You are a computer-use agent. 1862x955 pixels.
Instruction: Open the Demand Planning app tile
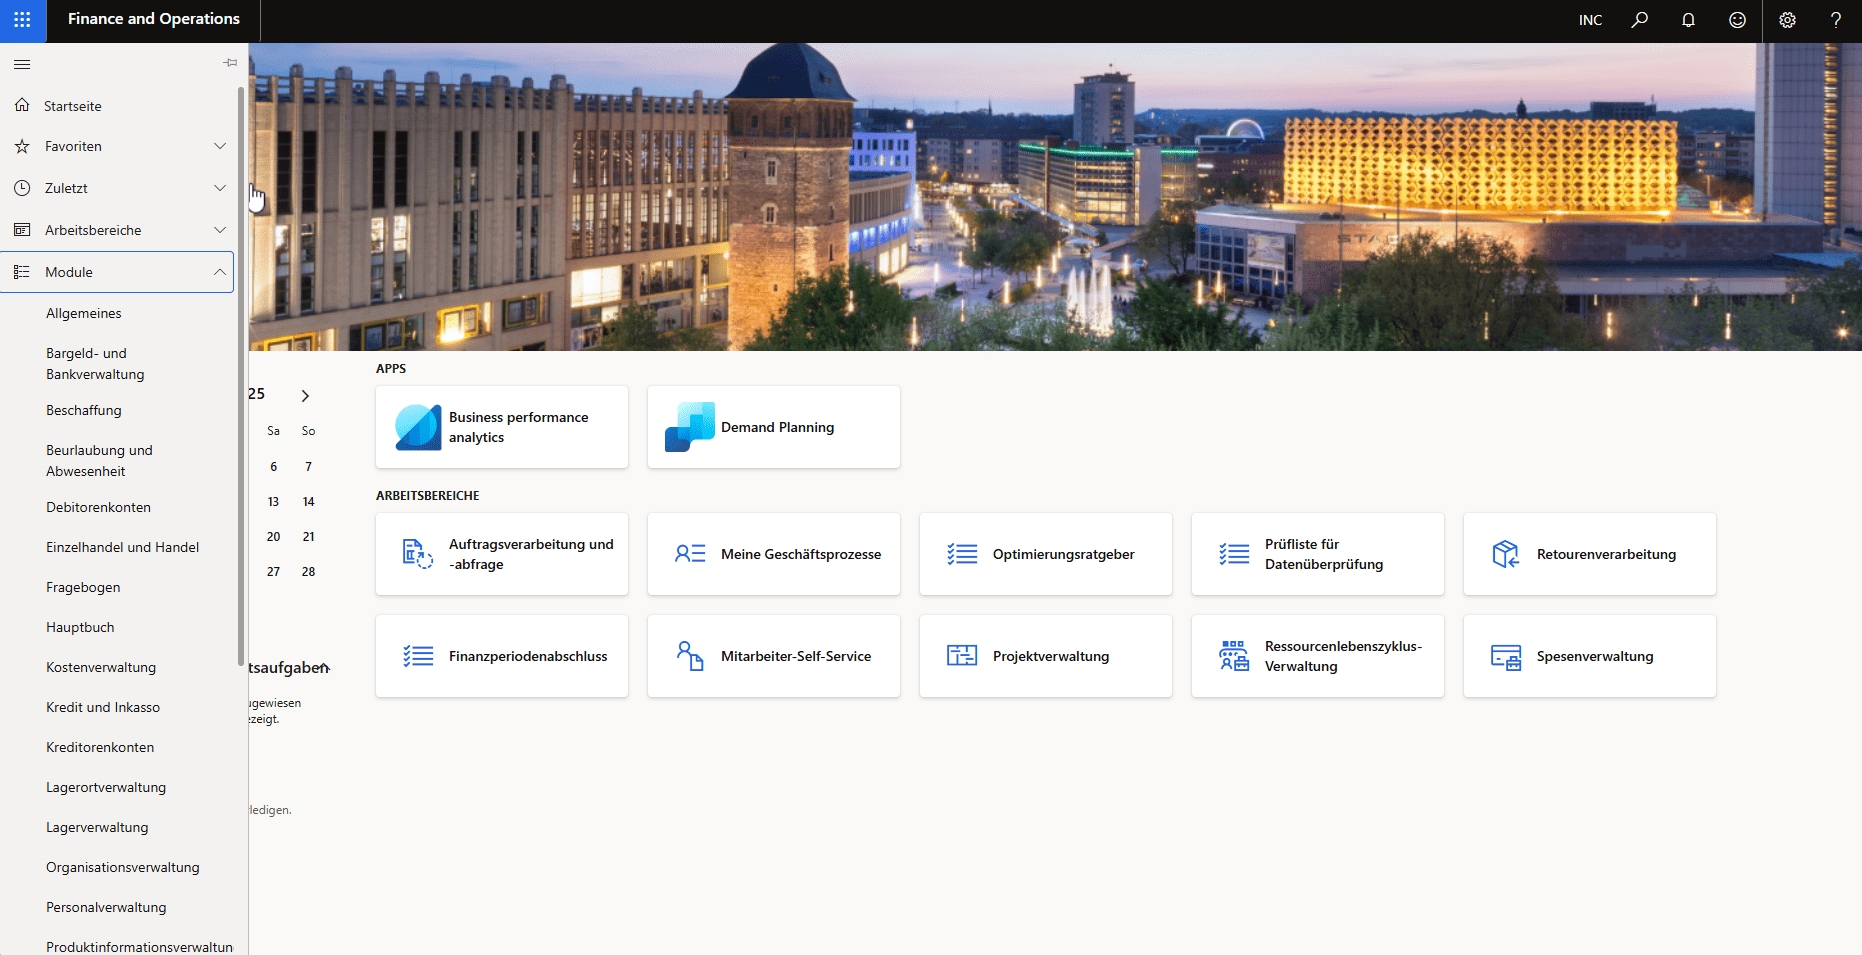point(773,427)
